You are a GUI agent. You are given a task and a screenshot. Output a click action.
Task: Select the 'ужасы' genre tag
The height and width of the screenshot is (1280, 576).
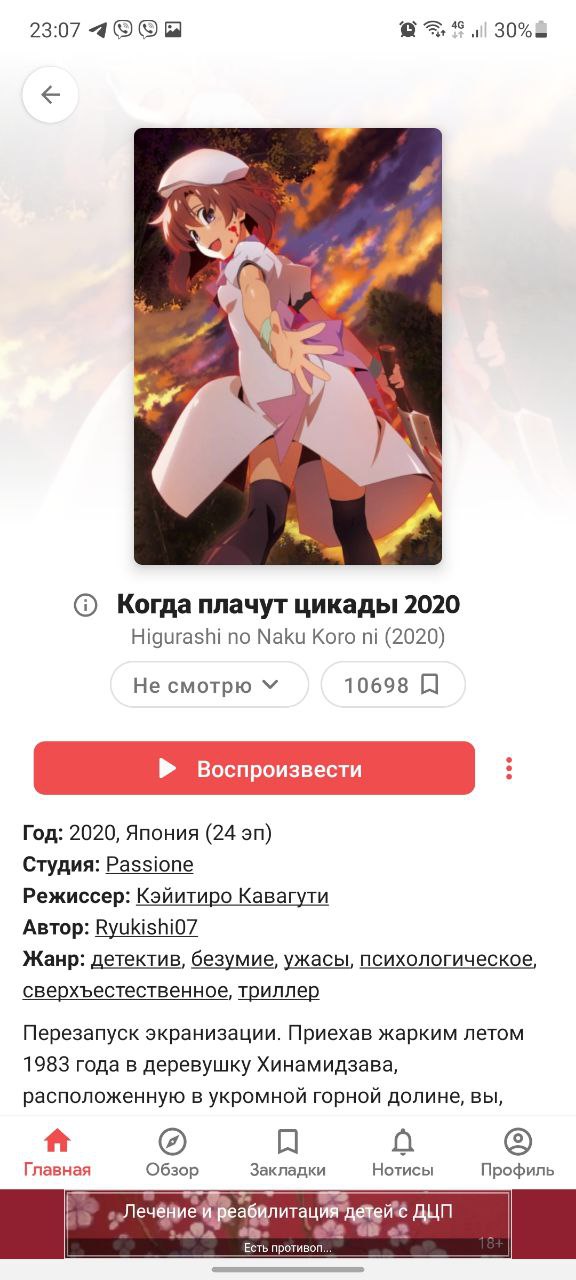coord(316,959)
